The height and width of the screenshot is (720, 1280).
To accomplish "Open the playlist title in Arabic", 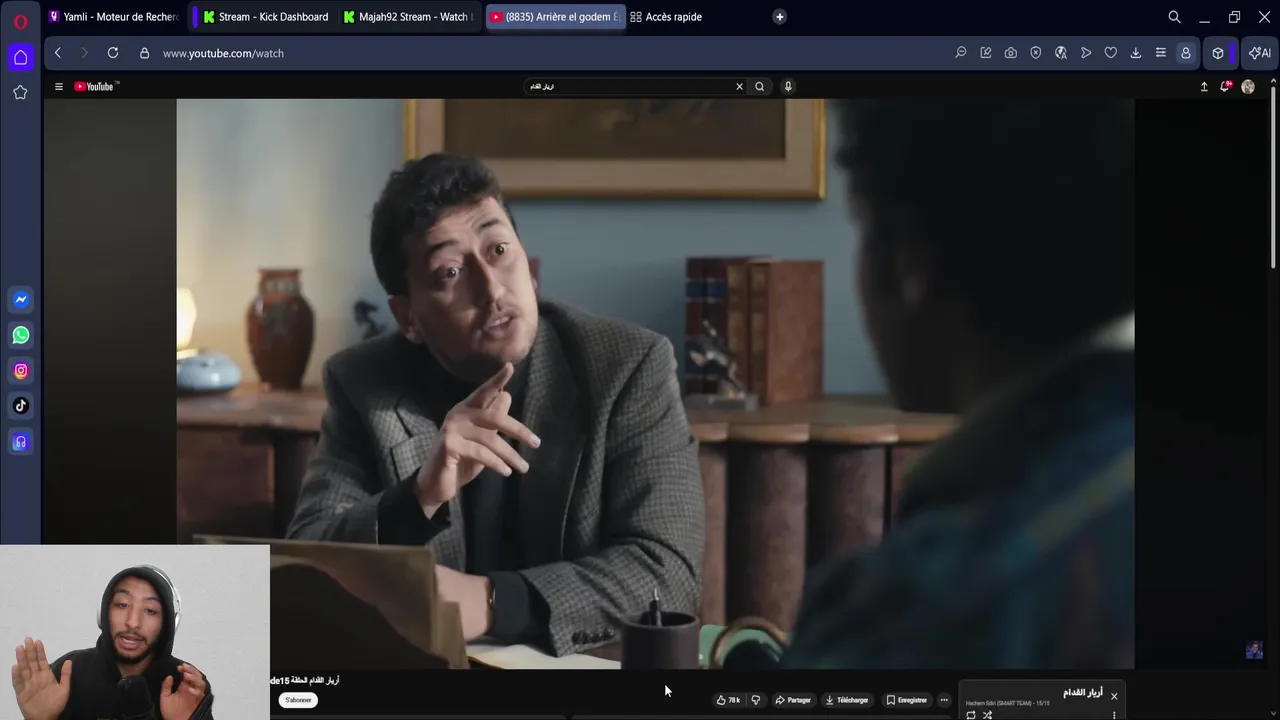I will (1083, 692).
